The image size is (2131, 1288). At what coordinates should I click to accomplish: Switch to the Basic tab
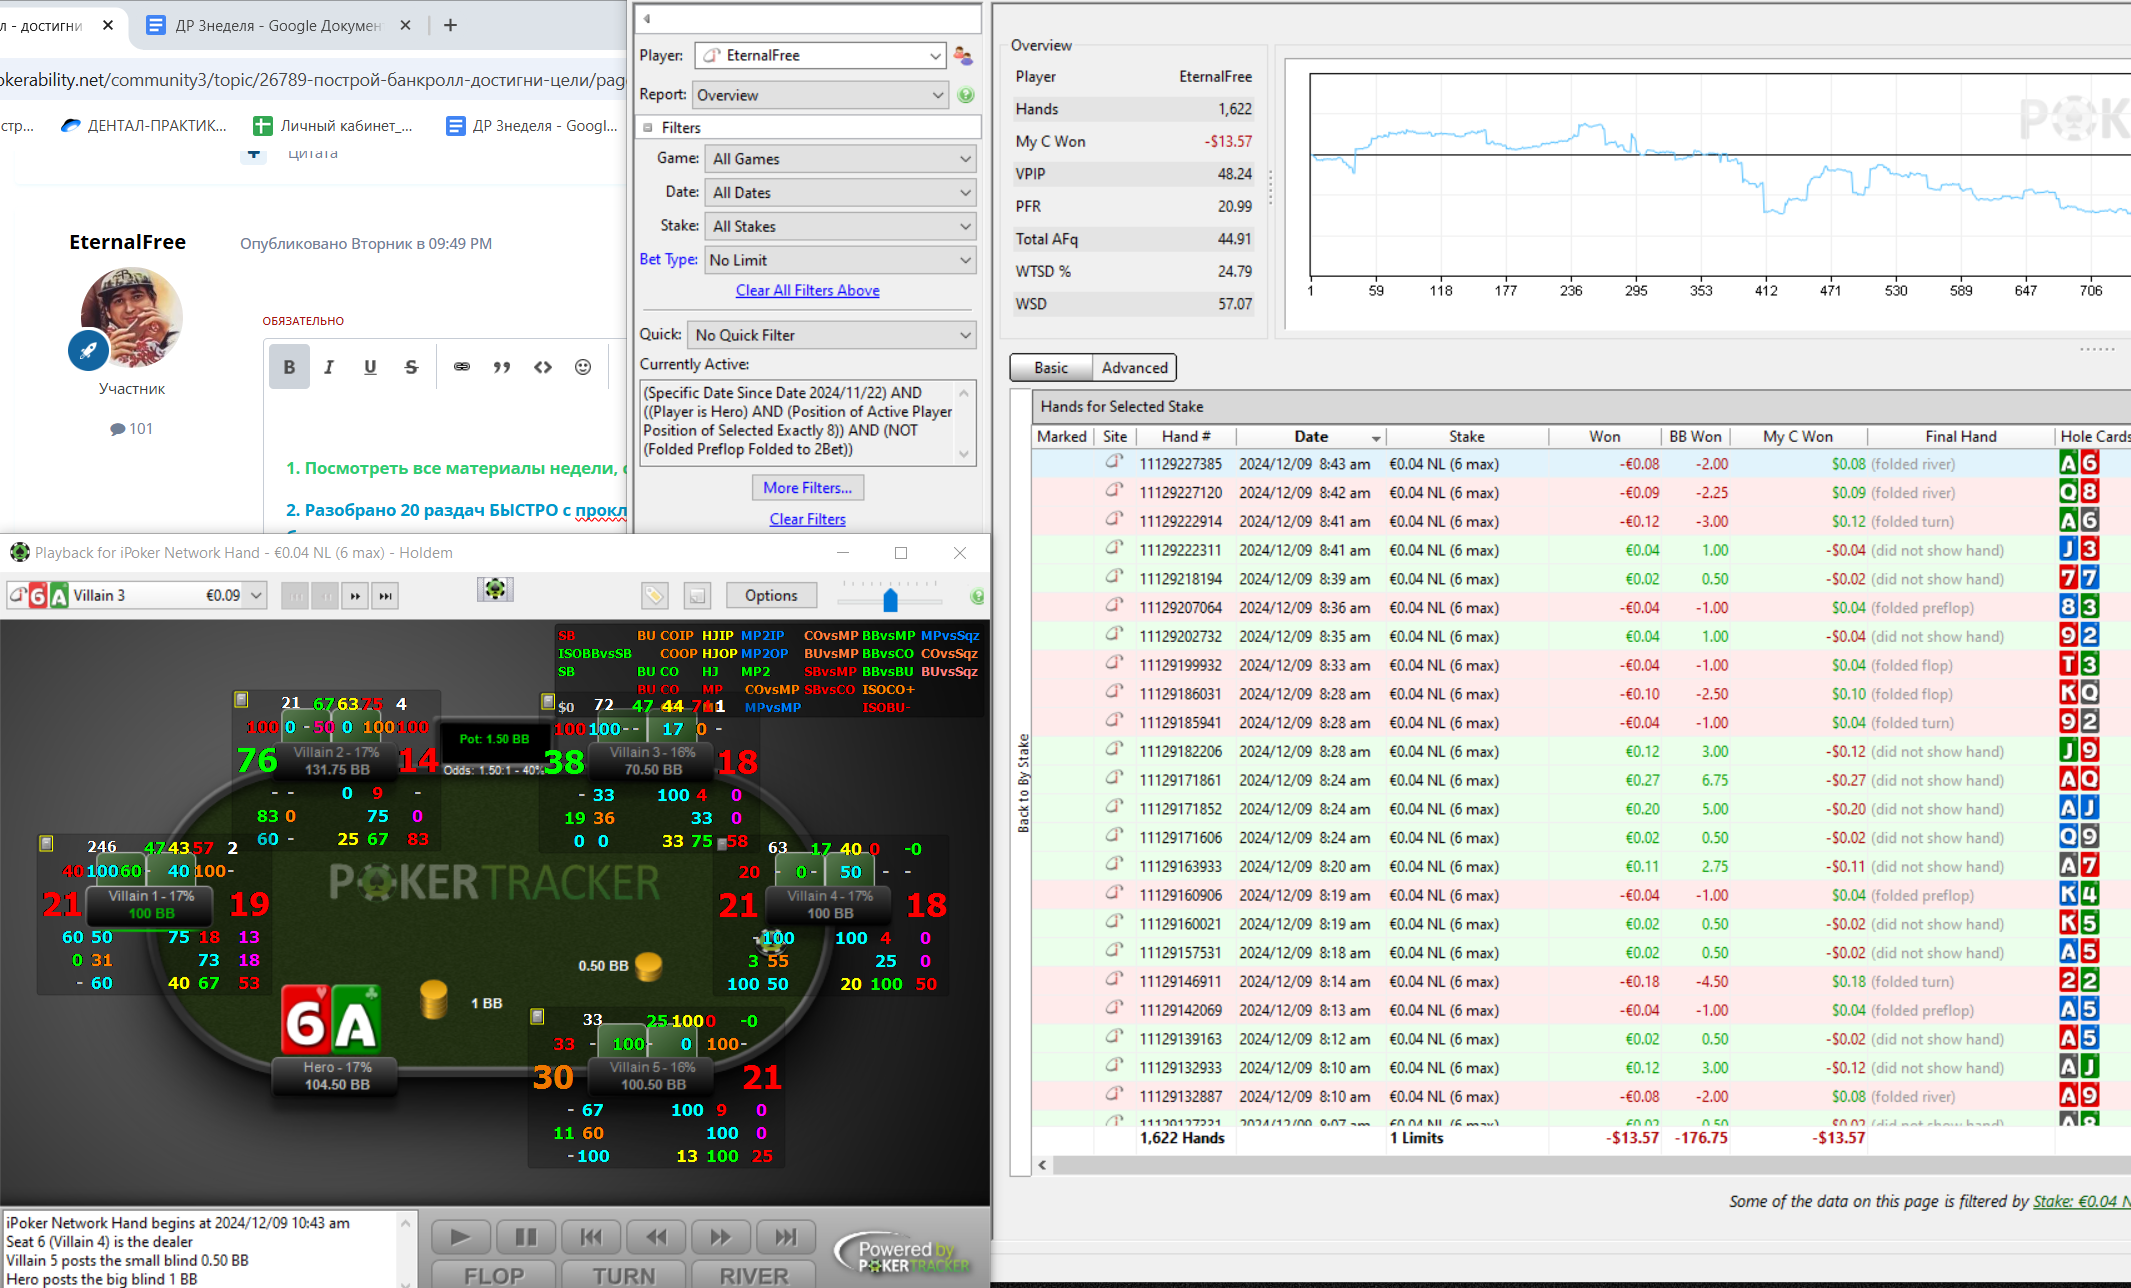pyautogui.click(x=1051, y=368)
